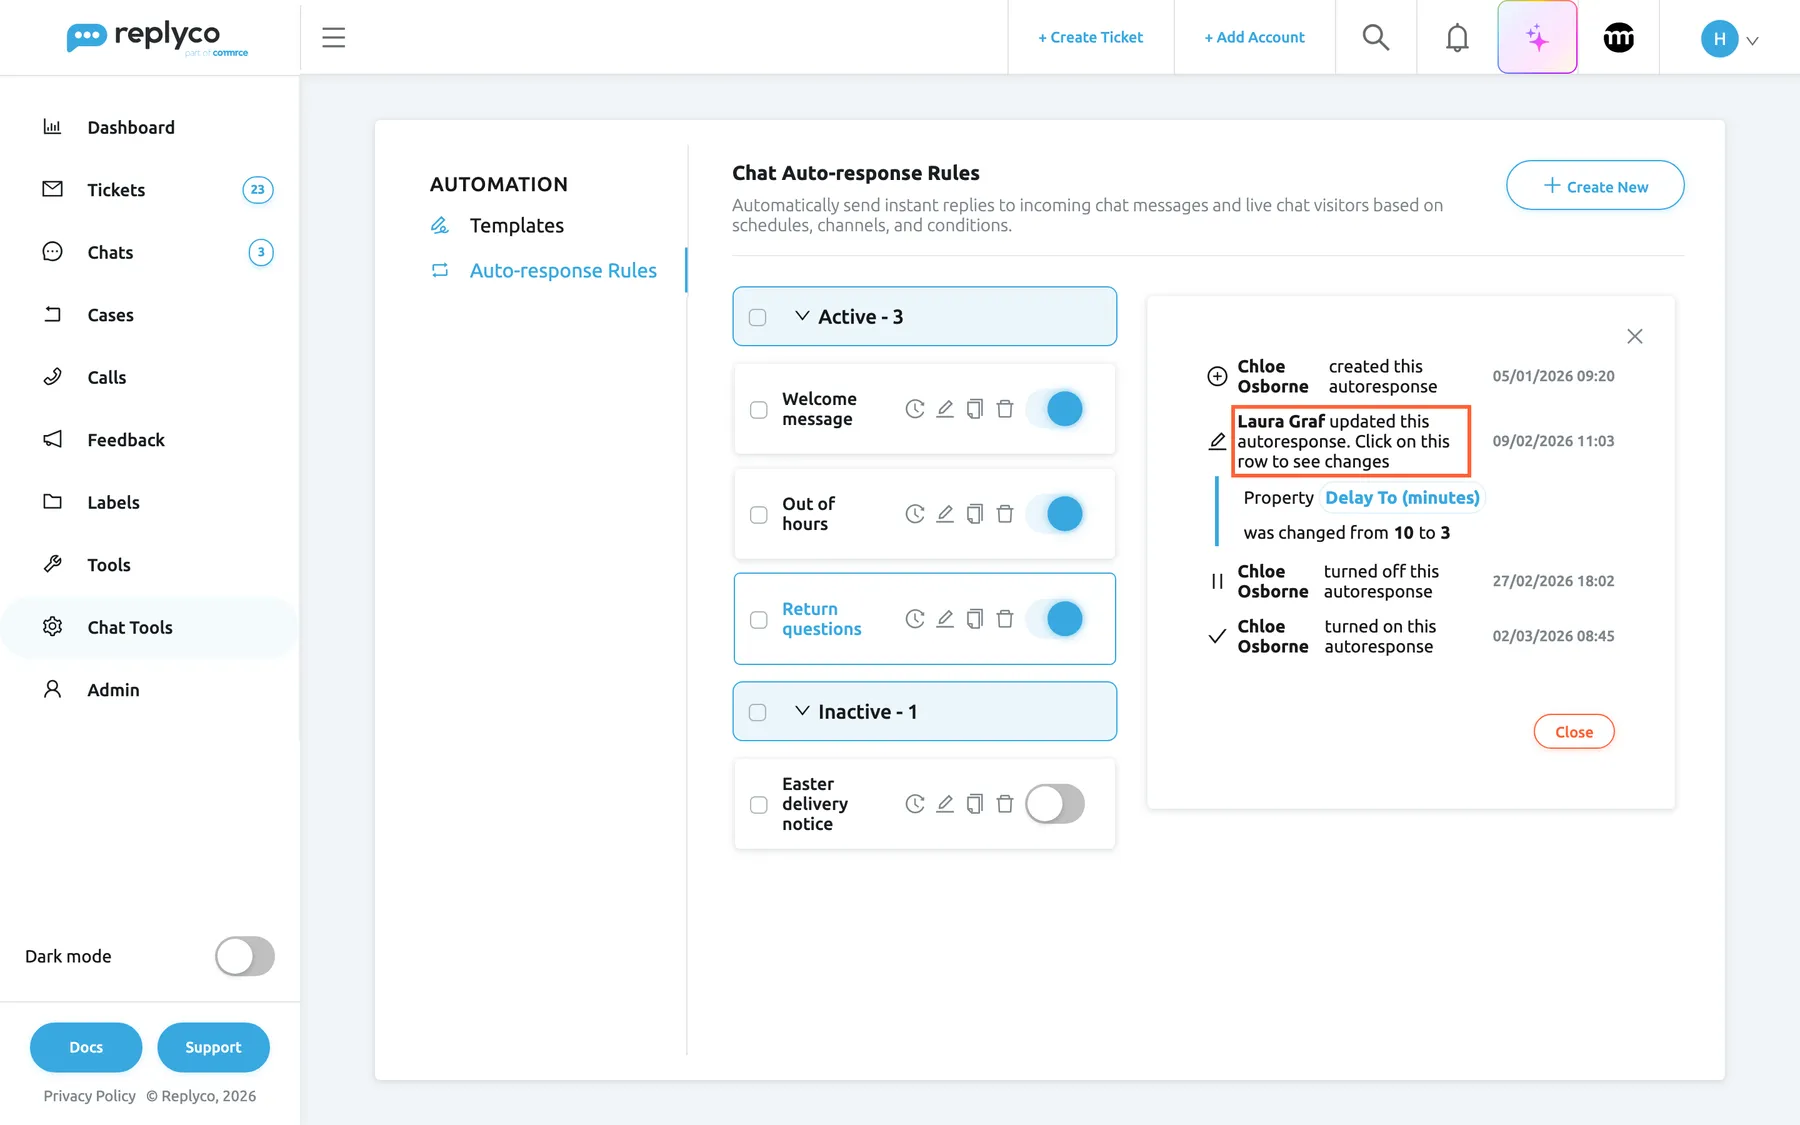Edit the Easter delivery notice rule

click(x=945, y=804)
